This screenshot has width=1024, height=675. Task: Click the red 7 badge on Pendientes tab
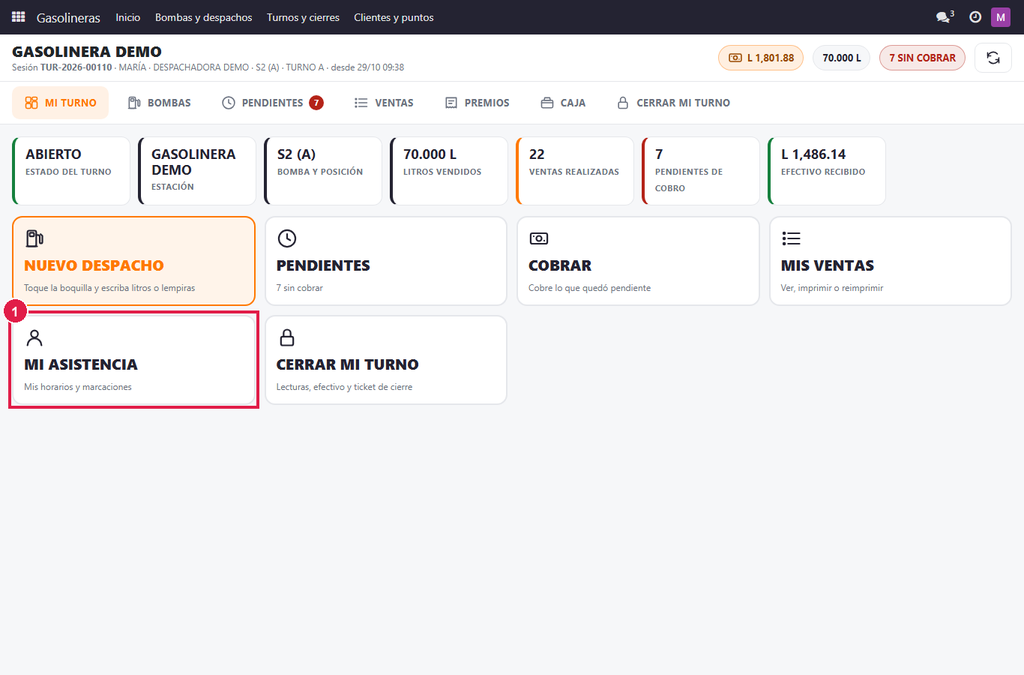point(316,102)
